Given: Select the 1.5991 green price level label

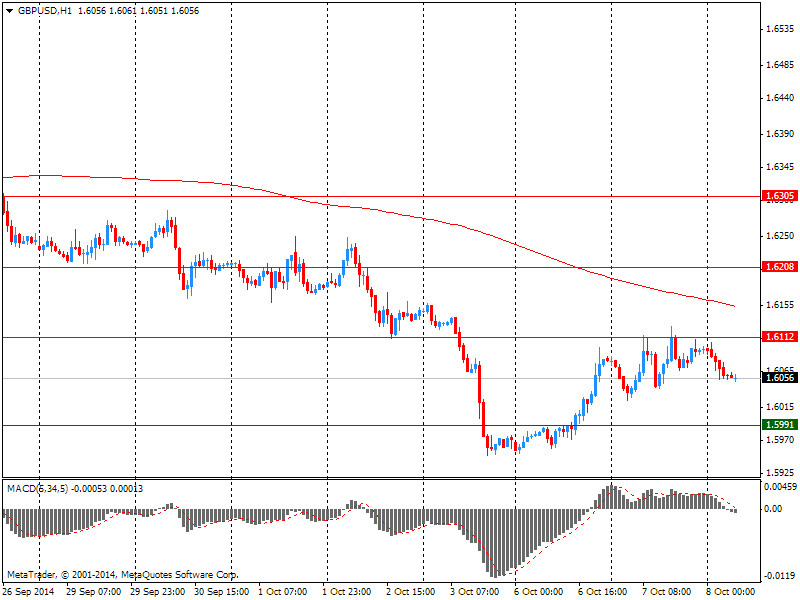Looking at the screenshot, I should [780, 425].
